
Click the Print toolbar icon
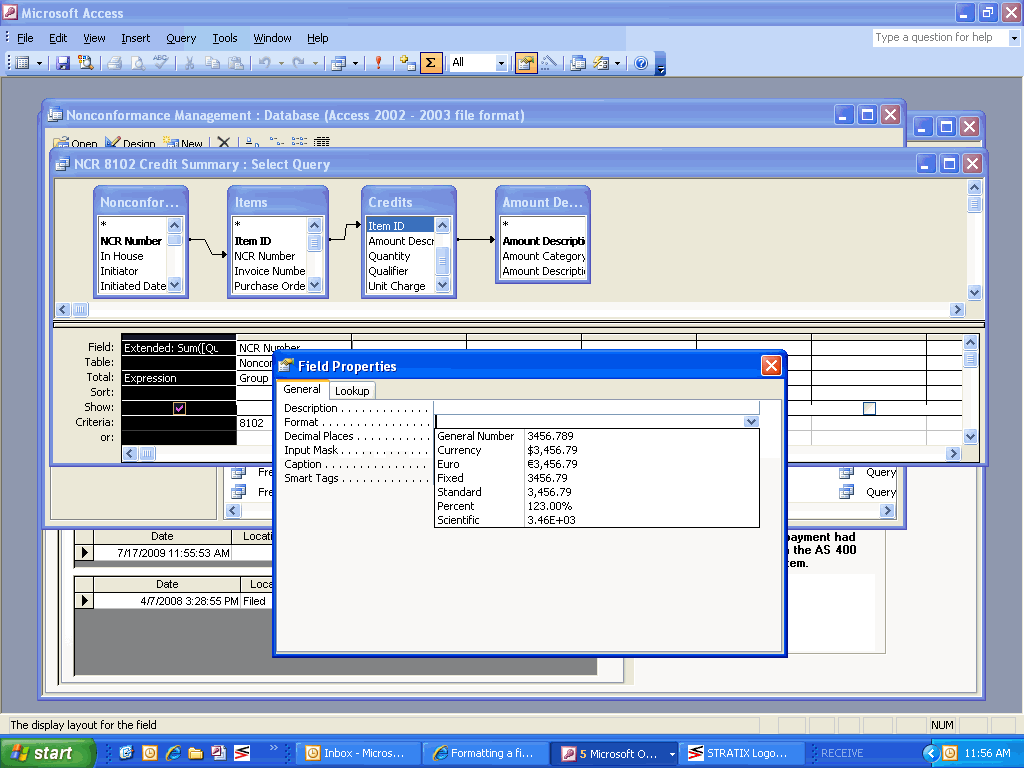click(115, 63)
